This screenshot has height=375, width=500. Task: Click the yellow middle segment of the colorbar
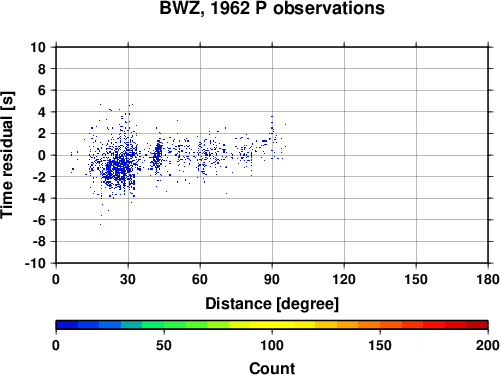272,325
